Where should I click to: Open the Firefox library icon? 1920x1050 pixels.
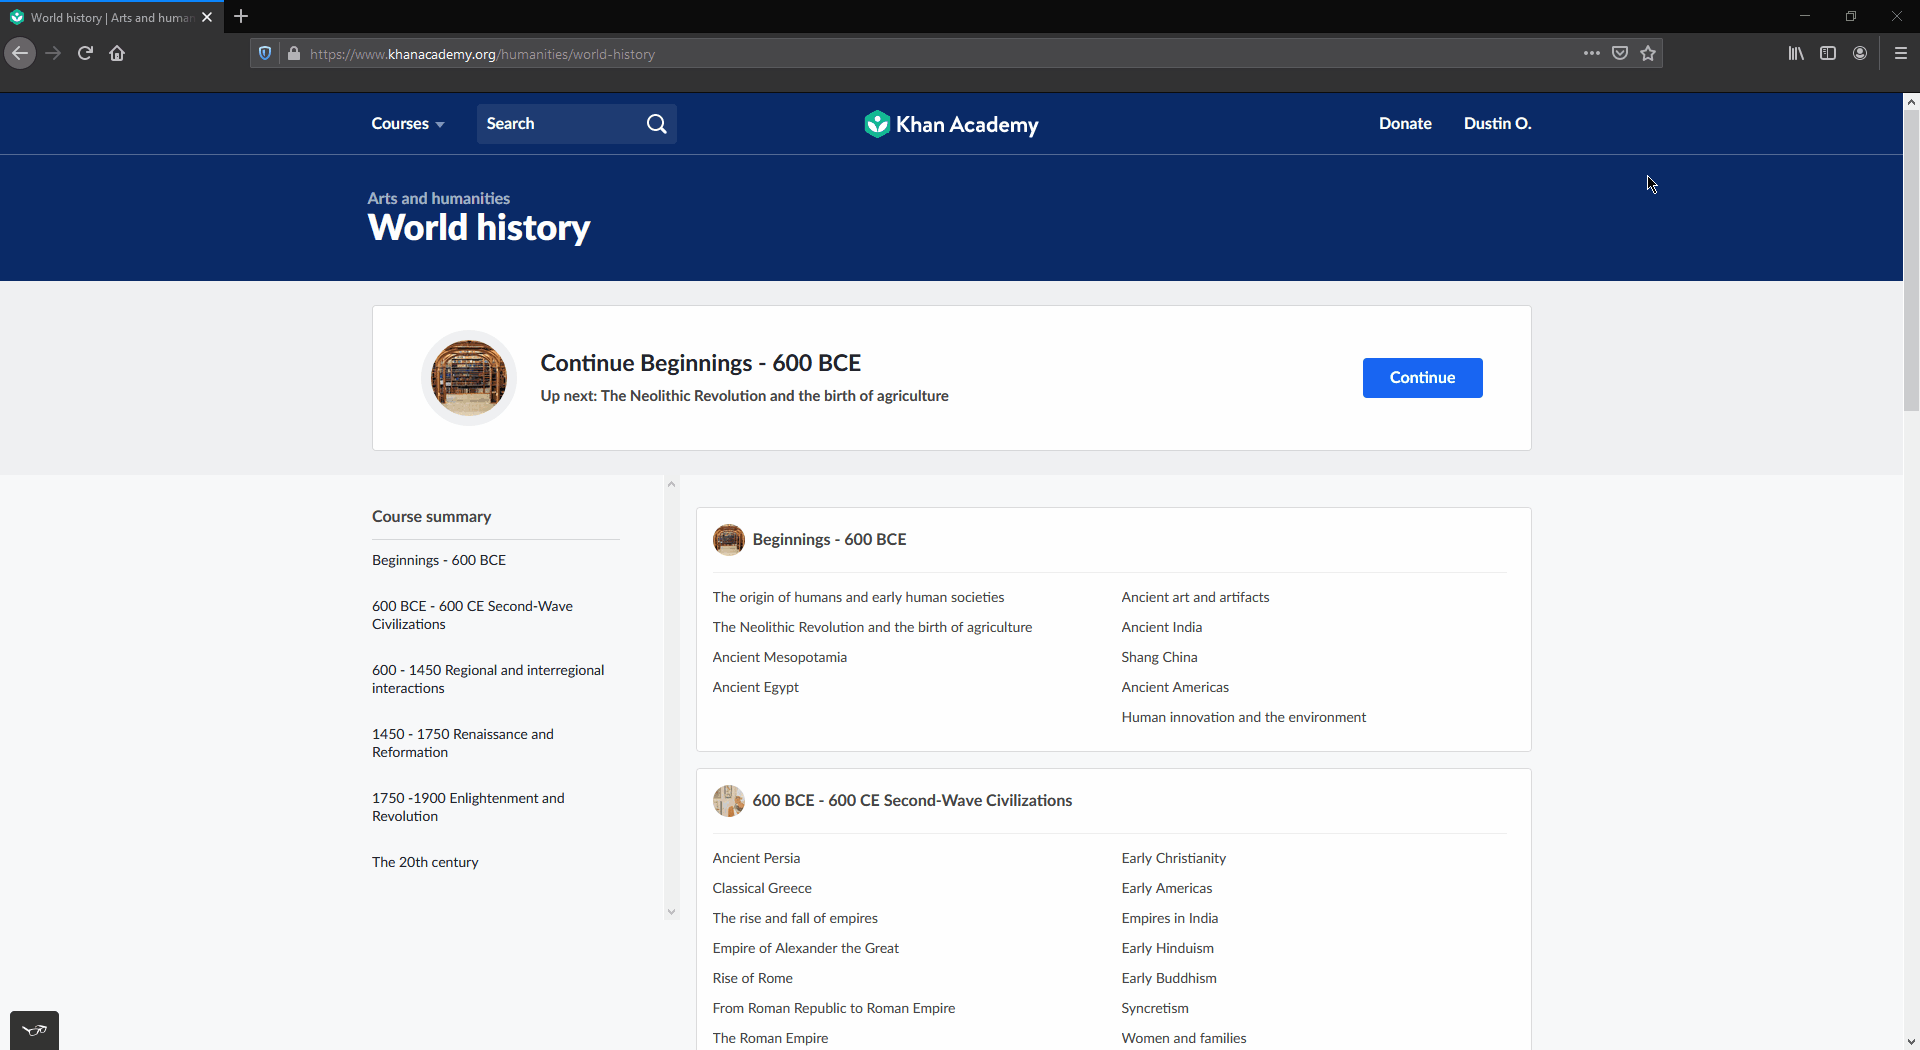tap(1796, 53)
